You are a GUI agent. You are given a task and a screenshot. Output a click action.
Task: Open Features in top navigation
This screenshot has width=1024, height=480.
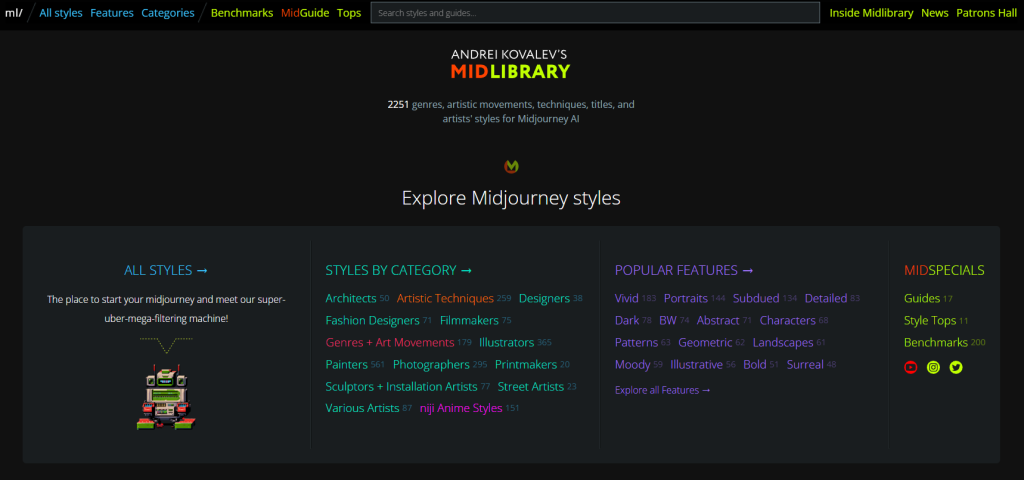click(112, 12)
